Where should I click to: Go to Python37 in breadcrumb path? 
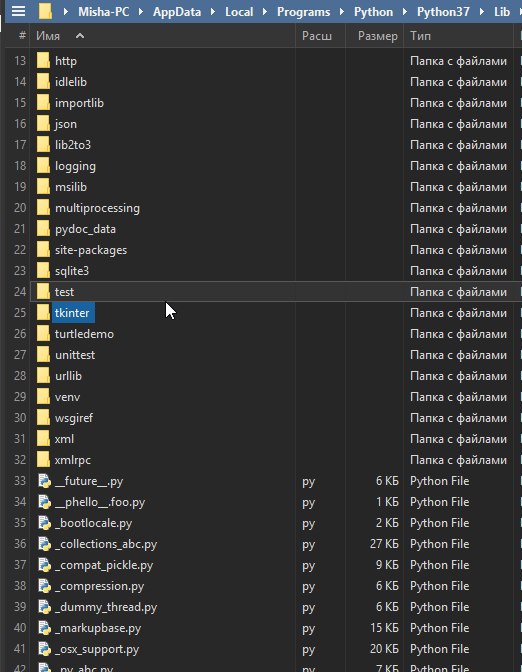point(443,12)
